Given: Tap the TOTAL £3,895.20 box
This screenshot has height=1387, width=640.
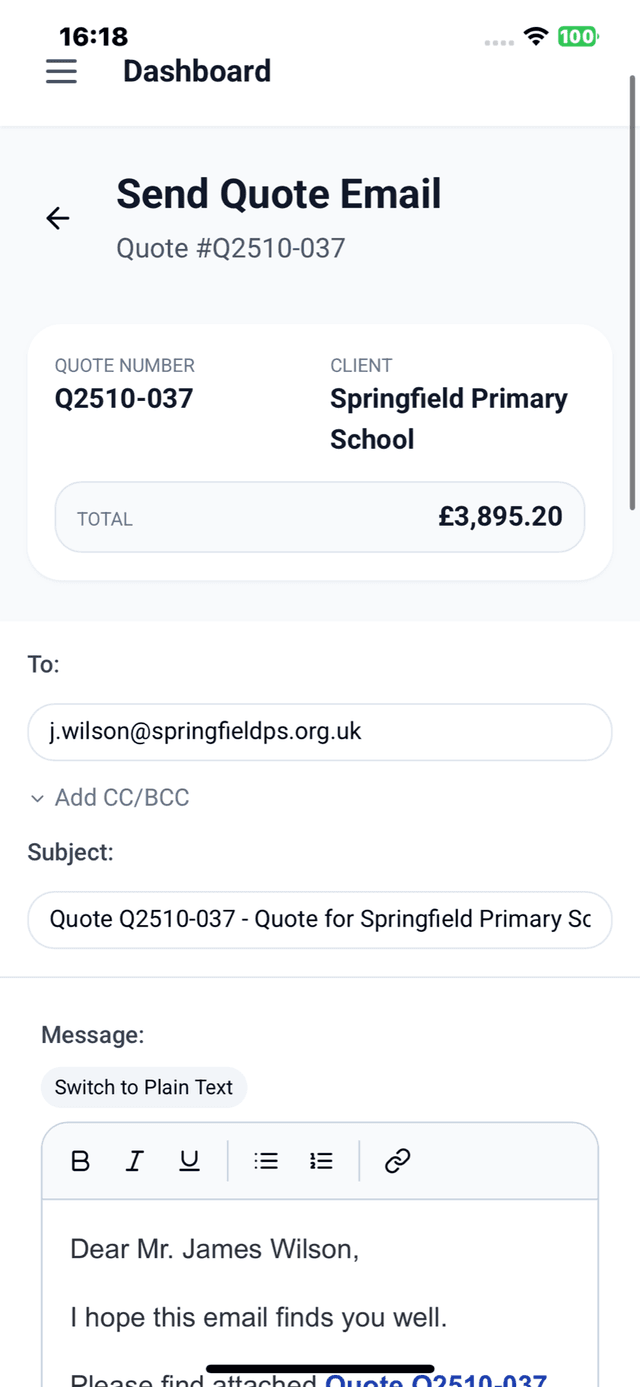Looking at the screenshot, I should pos(319,517).
